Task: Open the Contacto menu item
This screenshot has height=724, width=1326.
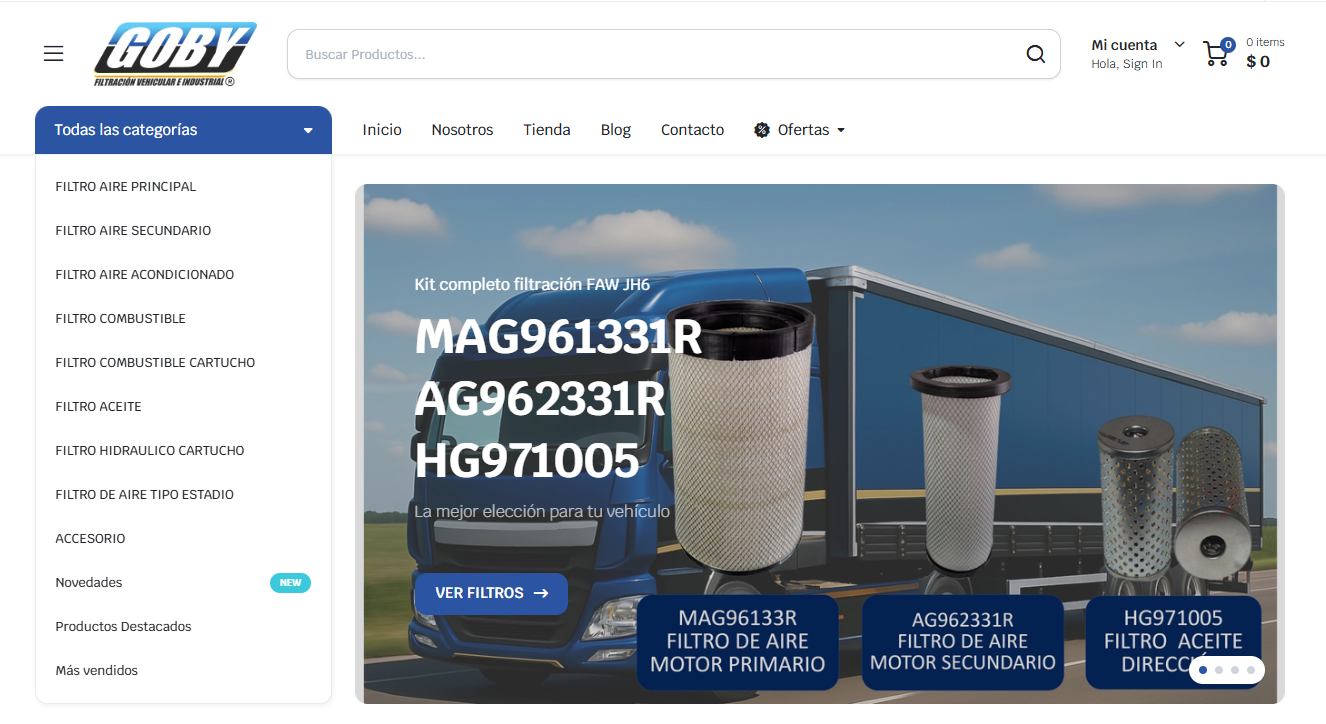Action: 692,130
